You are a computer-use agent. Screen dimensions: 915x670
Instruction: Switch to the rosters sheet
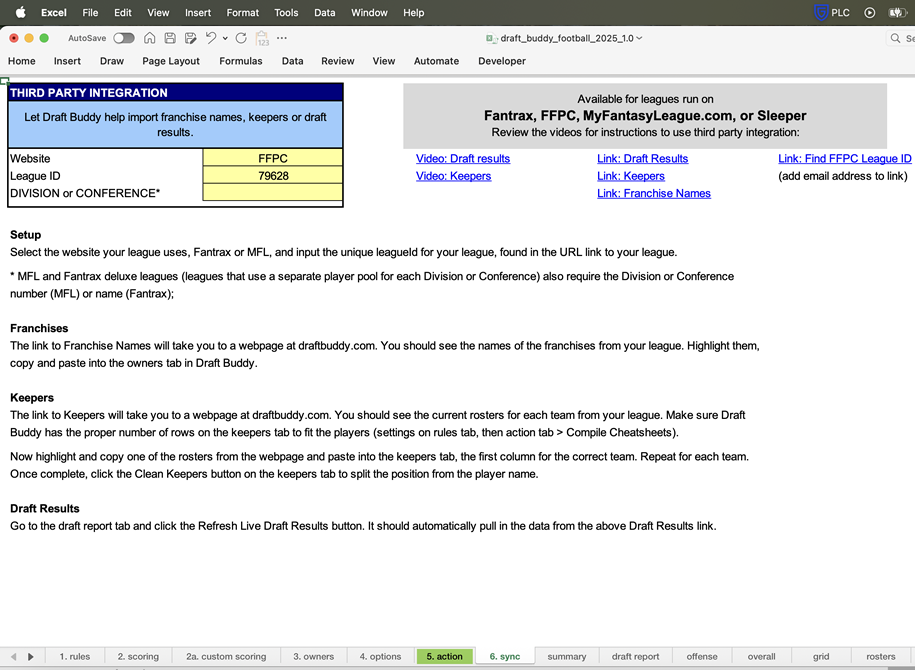click(881, 656)
